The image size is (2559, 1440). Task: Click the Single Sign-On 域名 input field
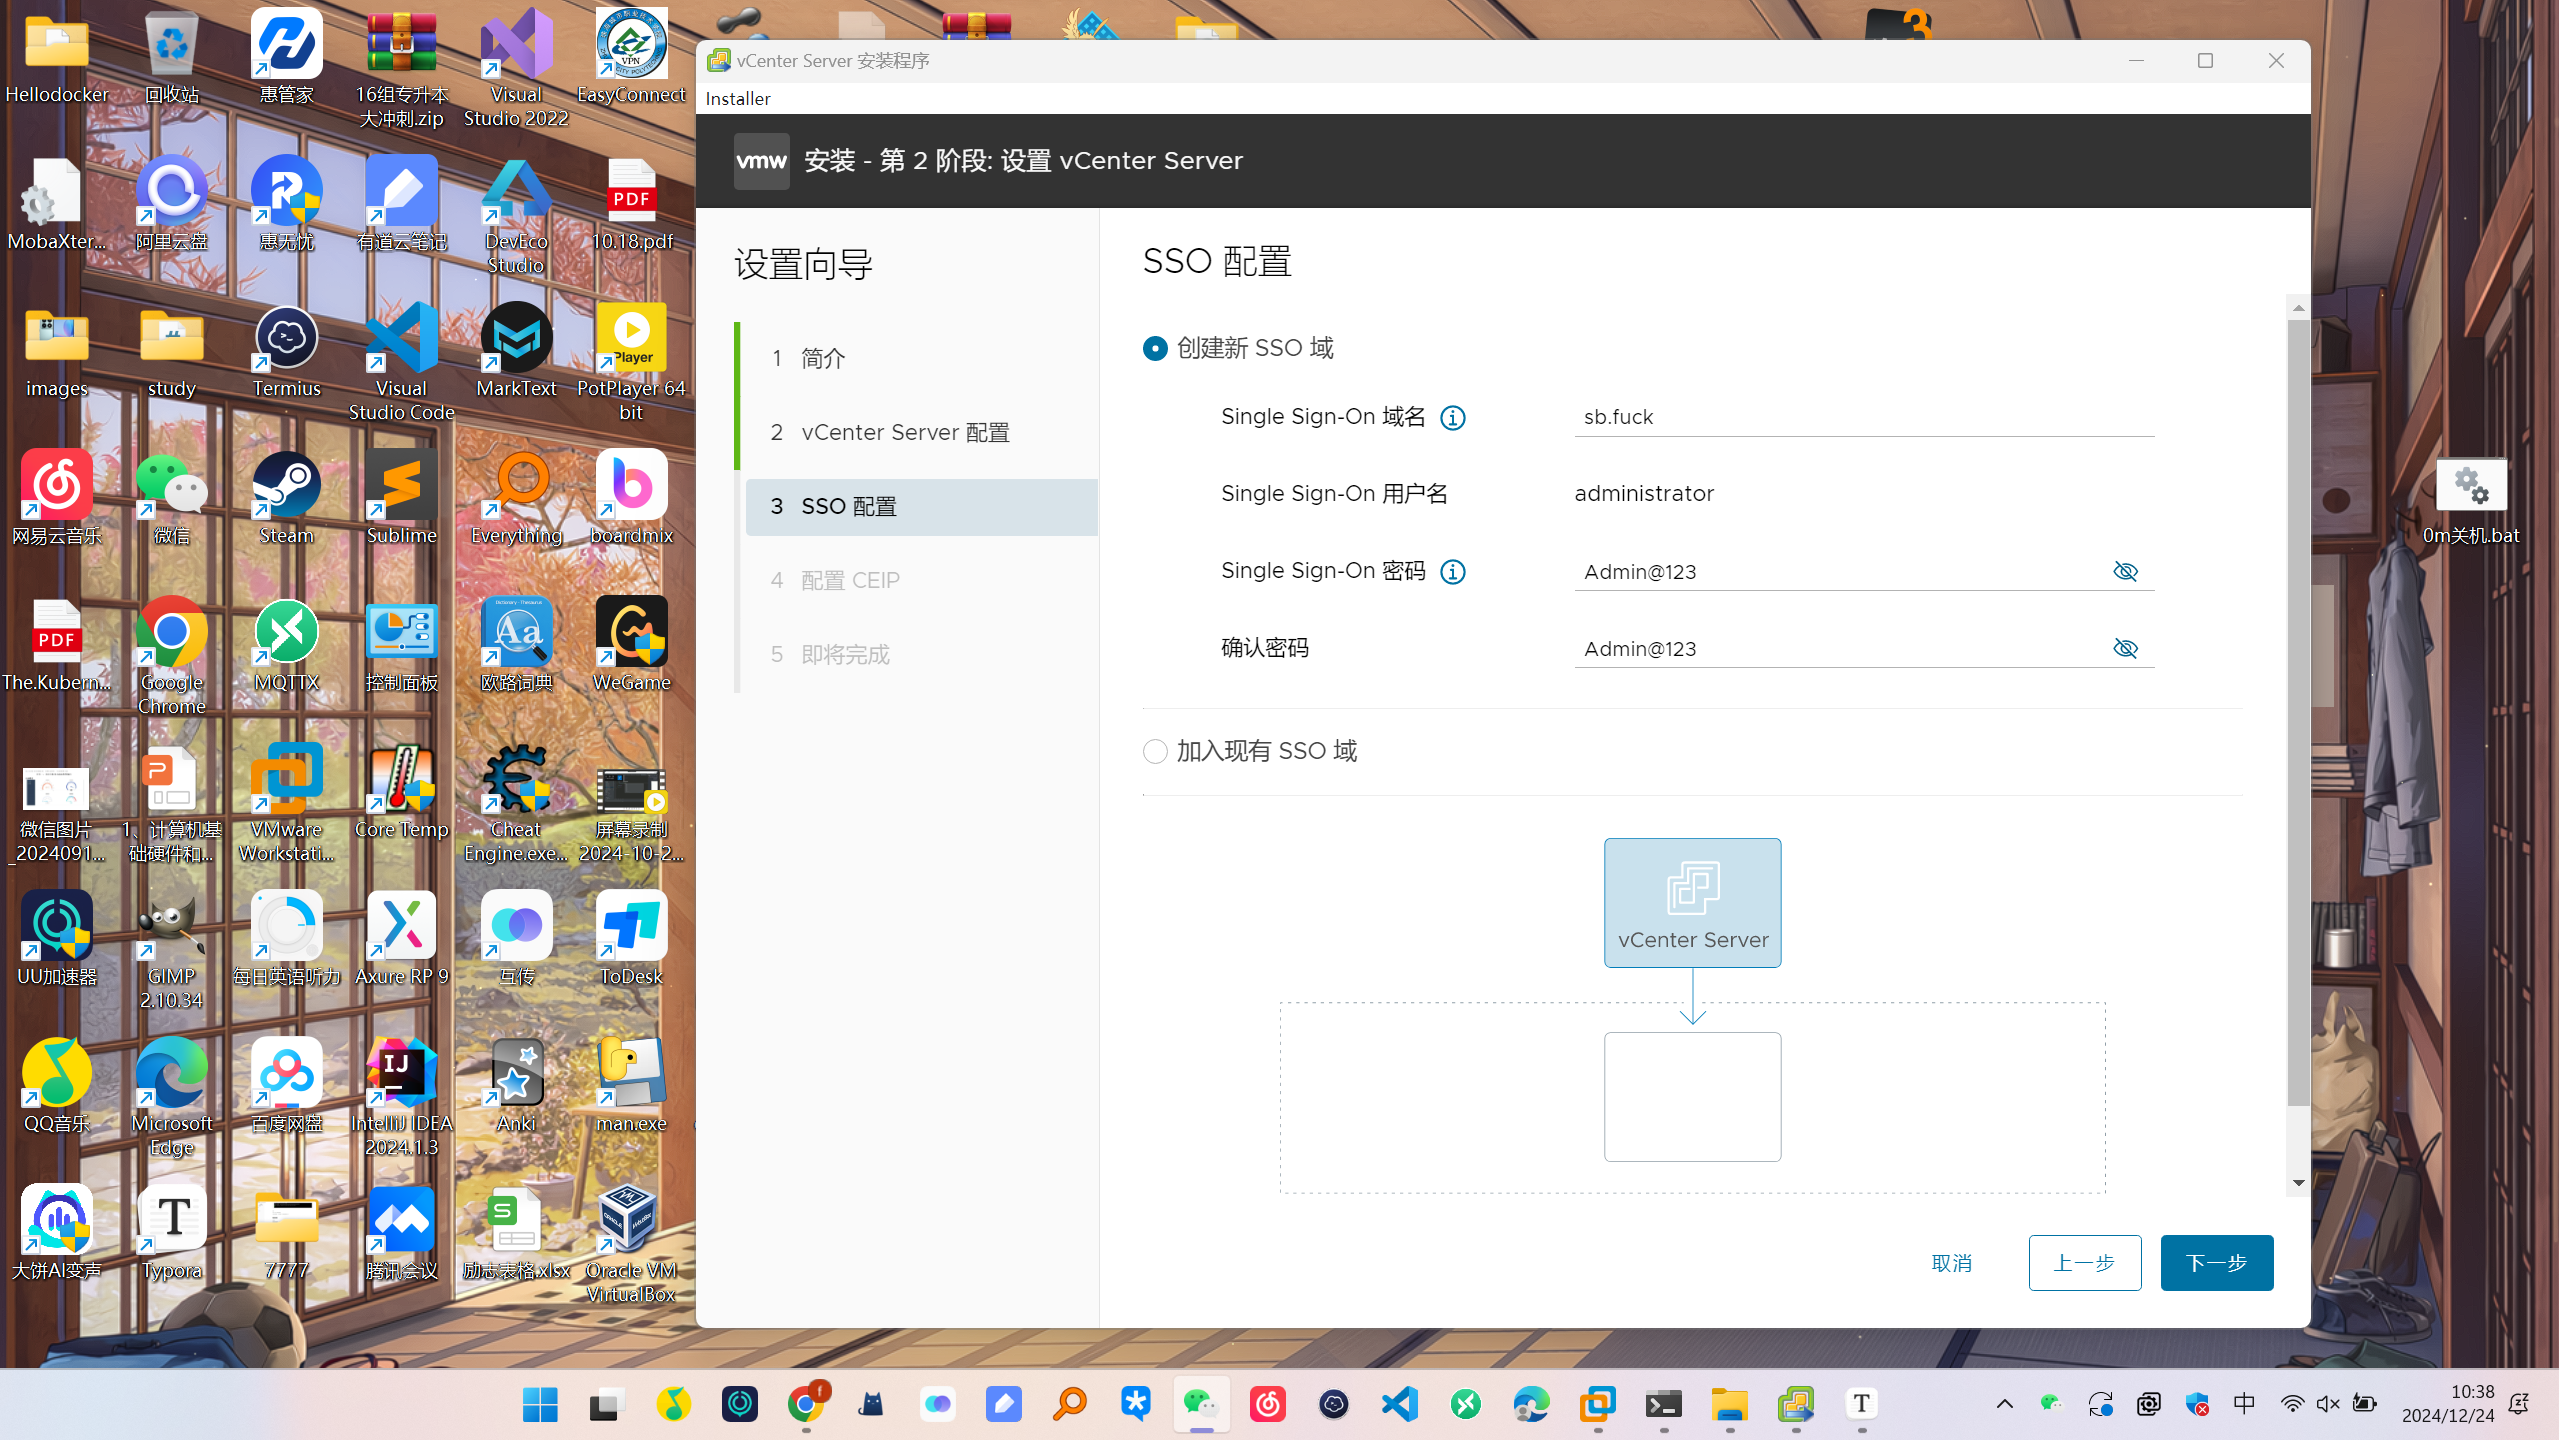1864,417
